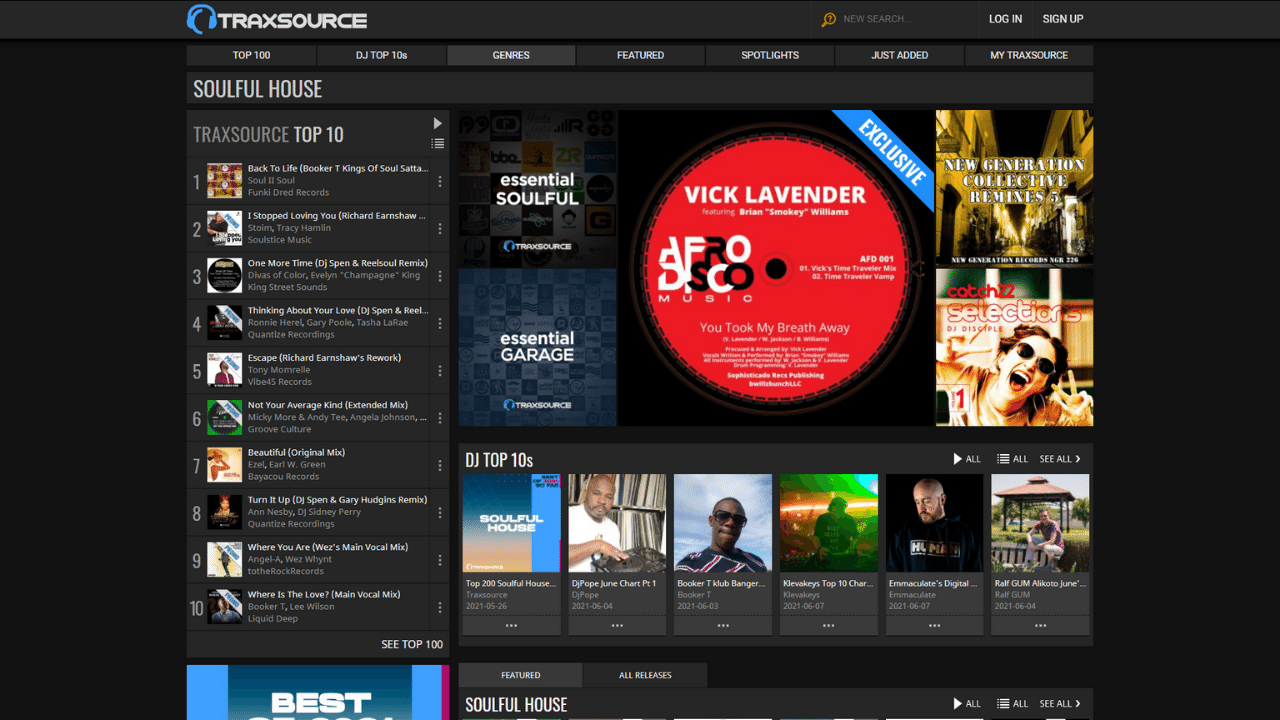This screenshot has height=720, width=1280.
Task: Open Ralf GUM Alikoto June chart thumbnail
Action: coord(1040,523)
